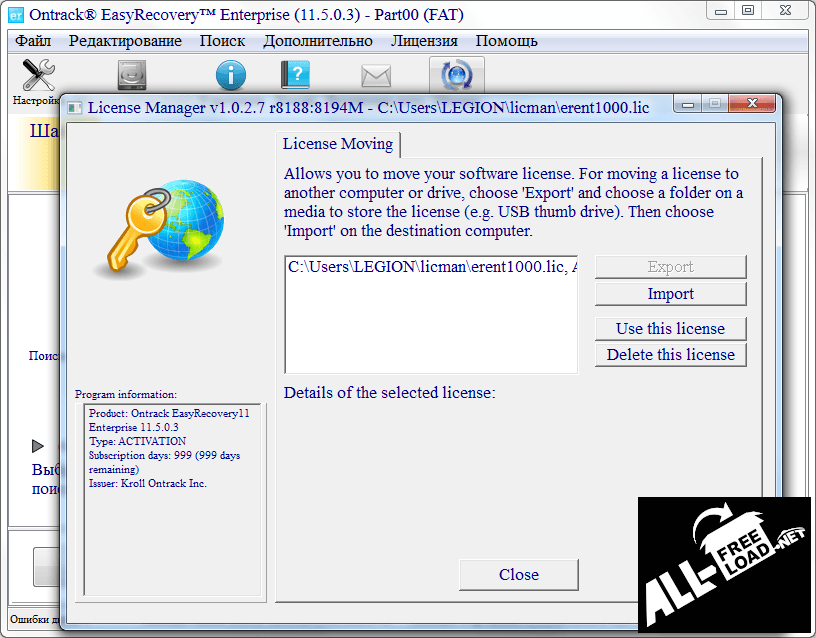Click the highlighted globe refresh toolbar icon

(457, 76)
